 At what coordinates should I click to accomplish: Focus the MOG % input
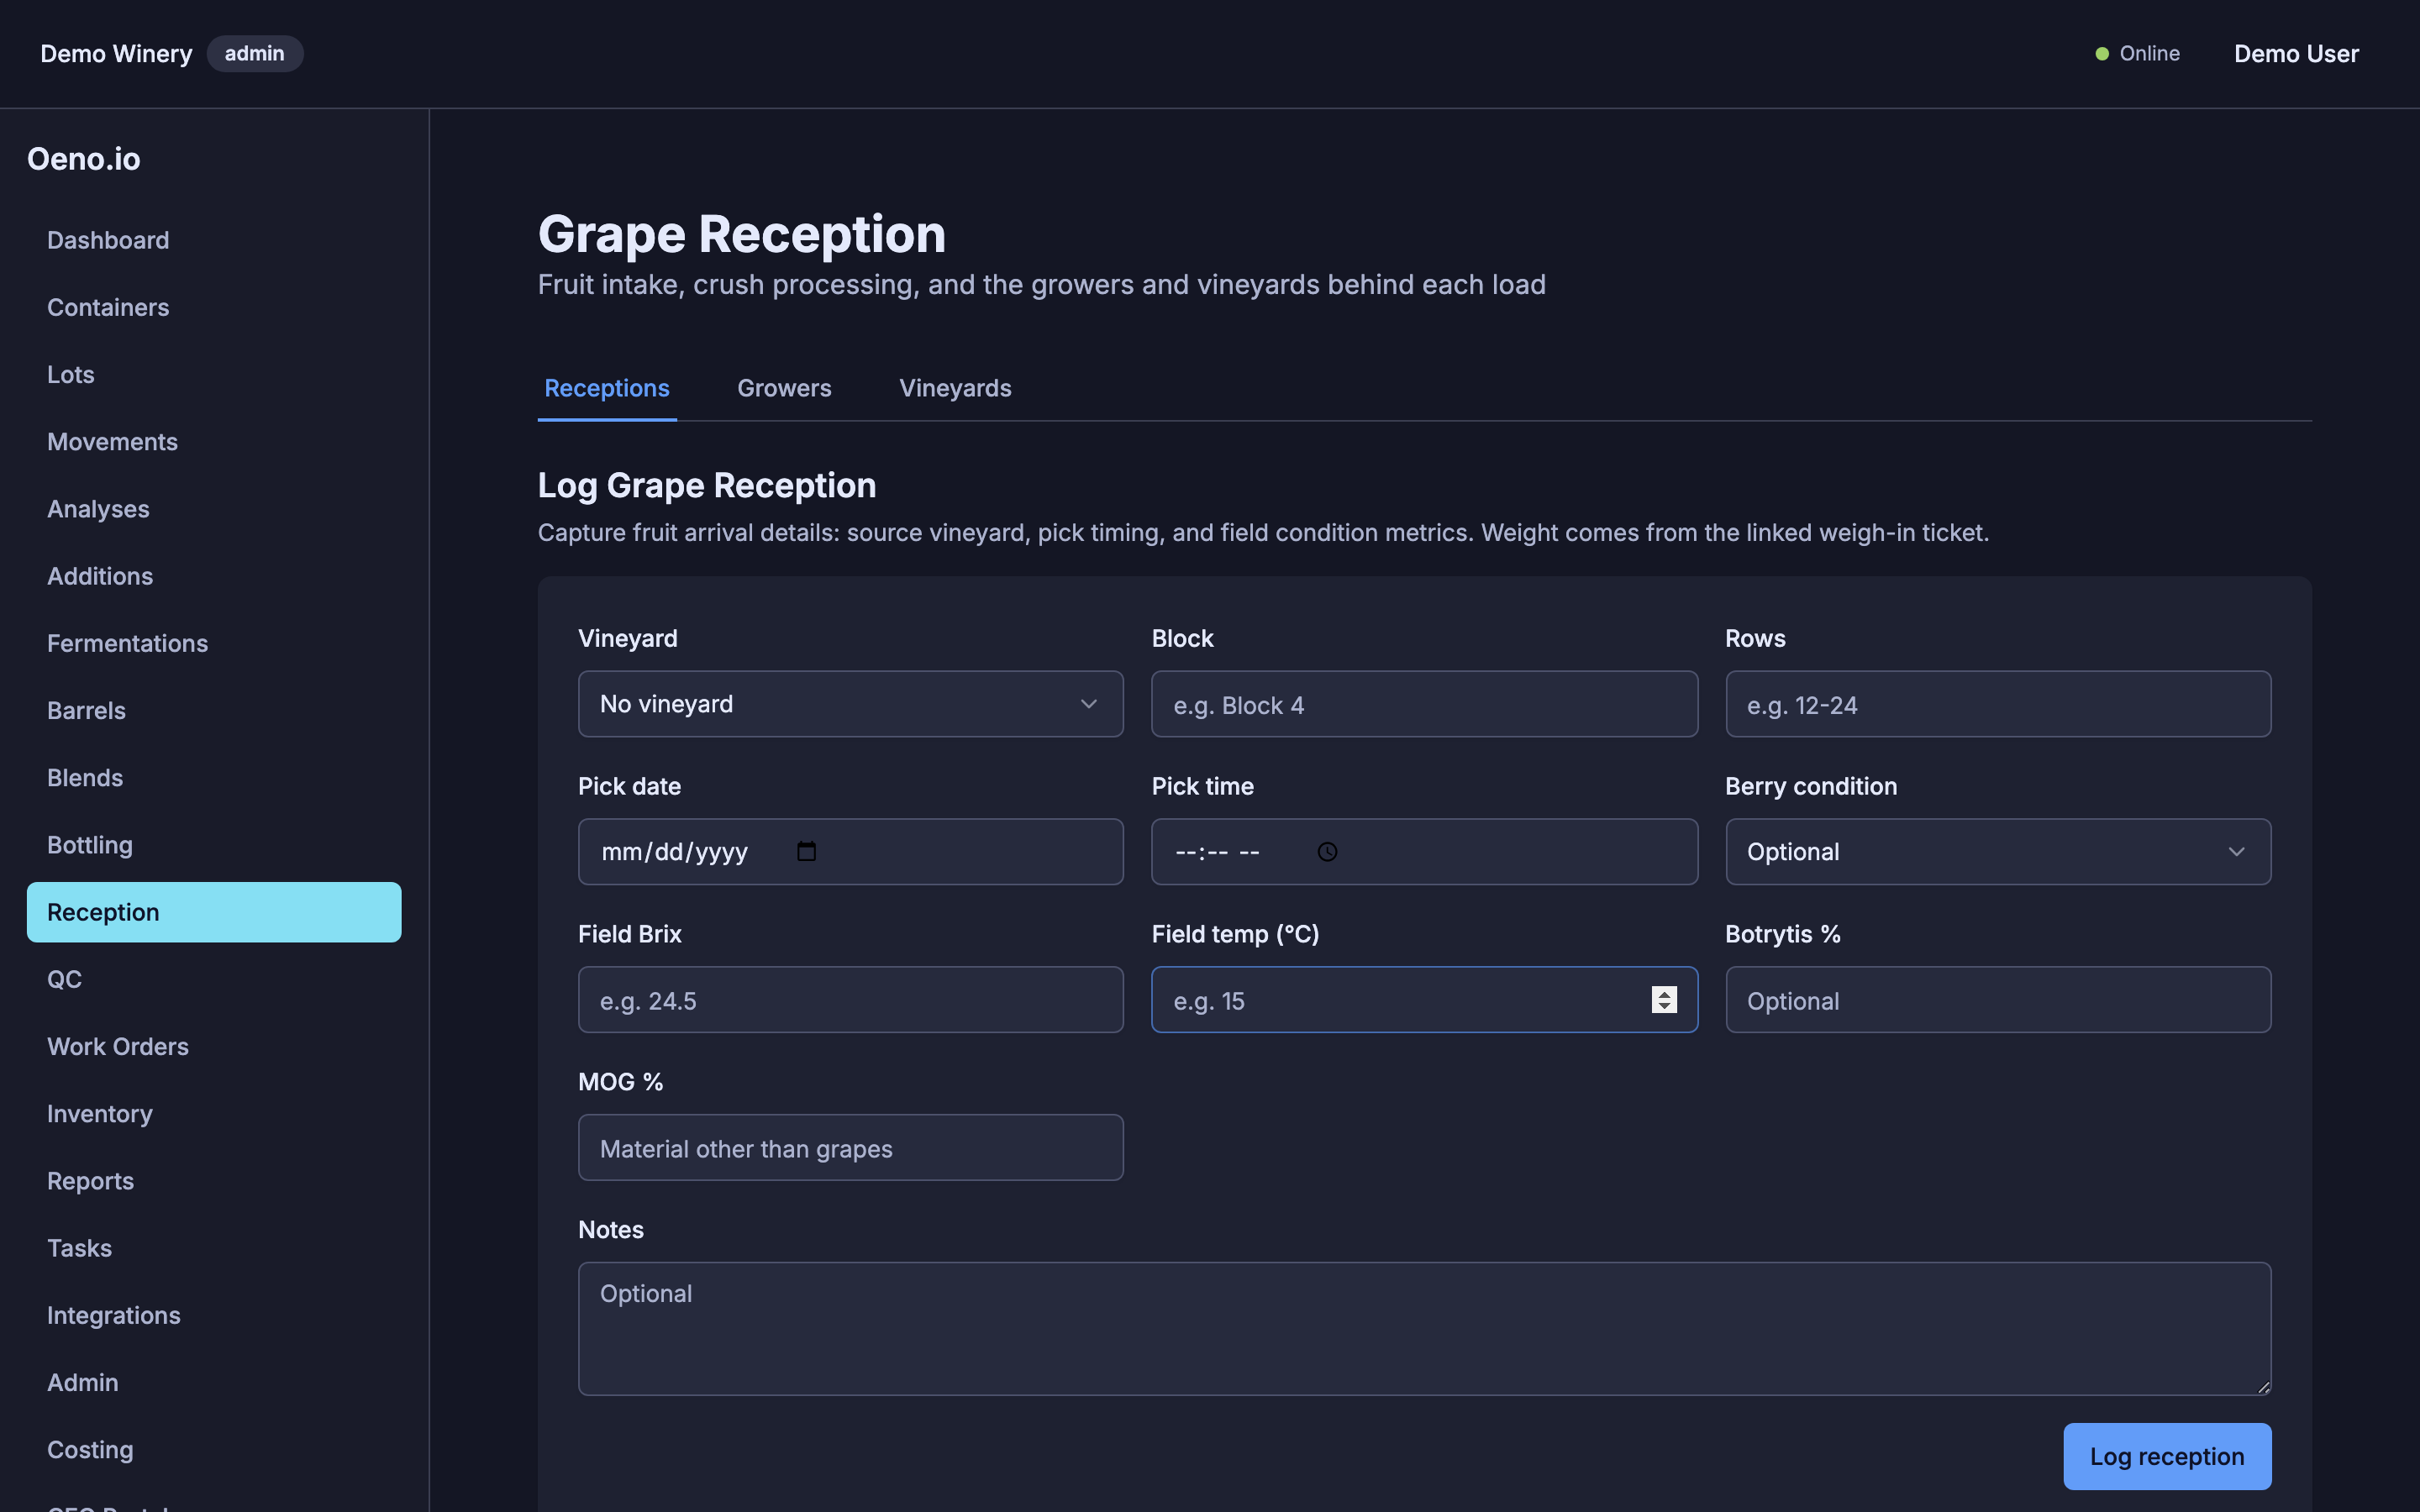coord(850,1148)
